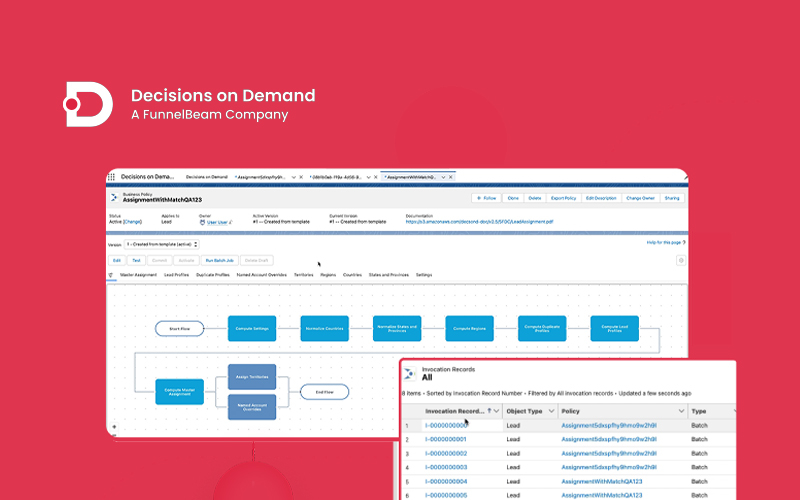Select the Compute Lead Profiles node
Screen dimensions: 800x500
pyautogui.click(x=614, y=329)
